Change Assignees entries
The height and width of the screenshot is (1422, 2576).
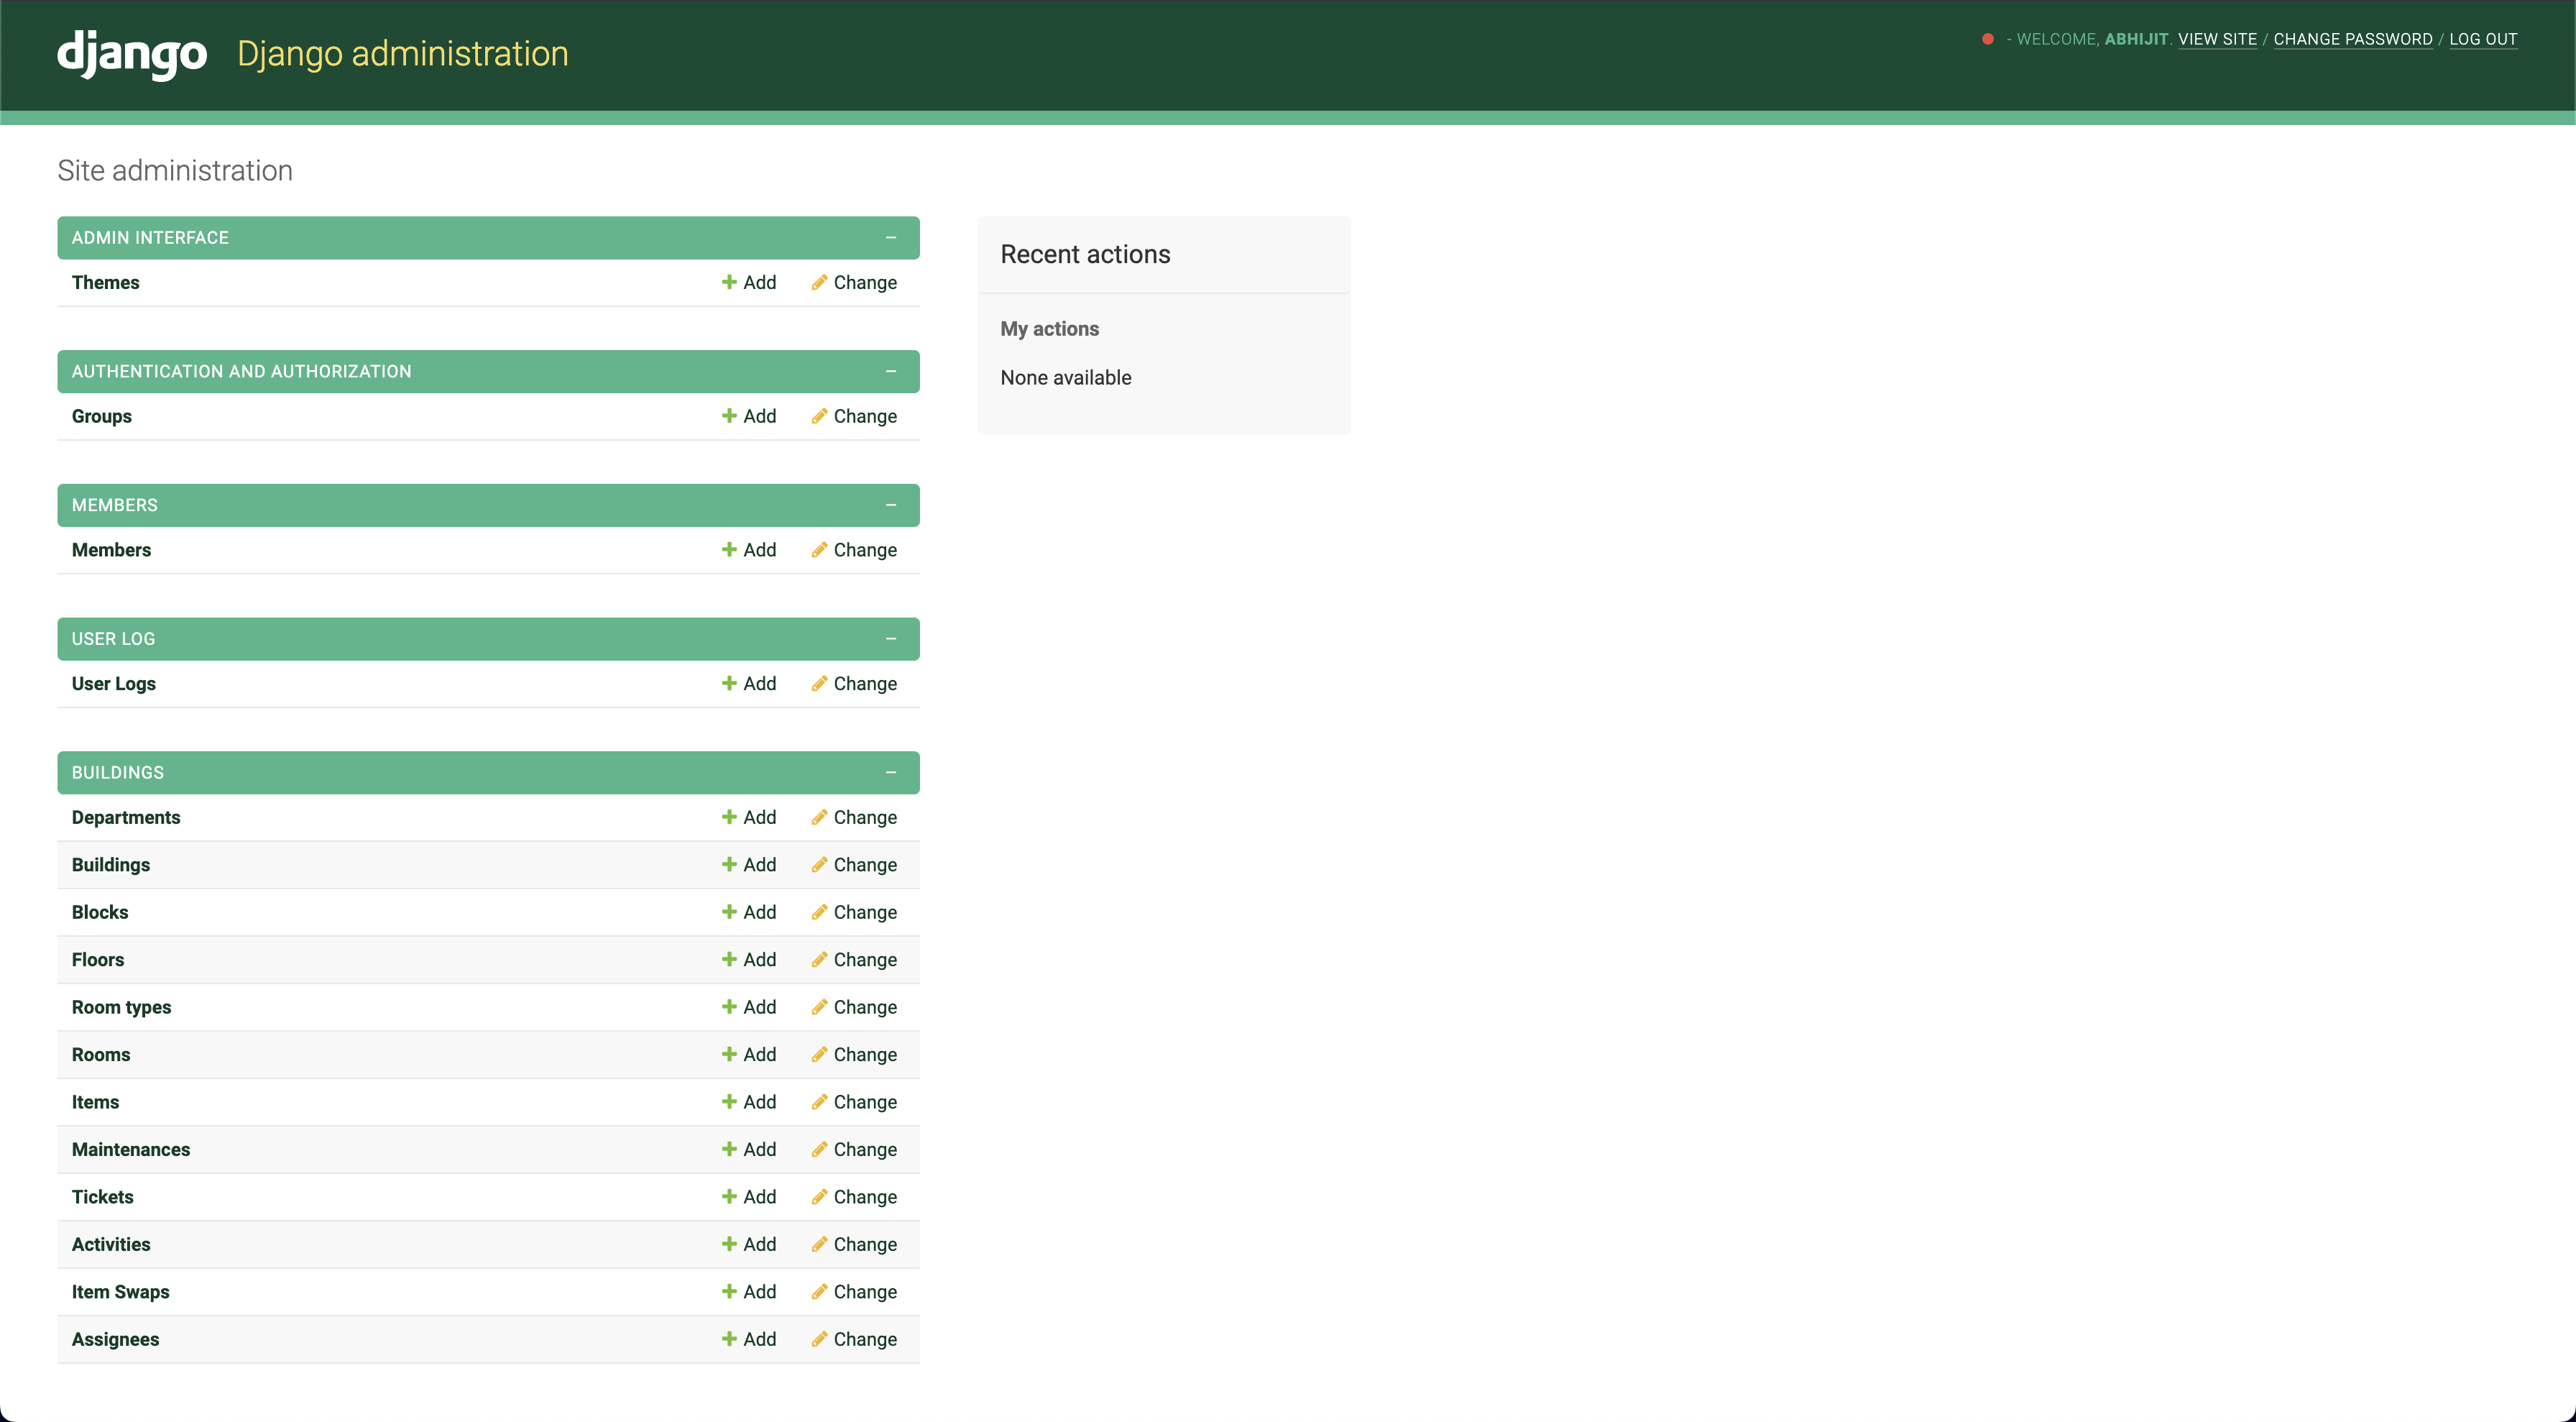(854, 1339)
